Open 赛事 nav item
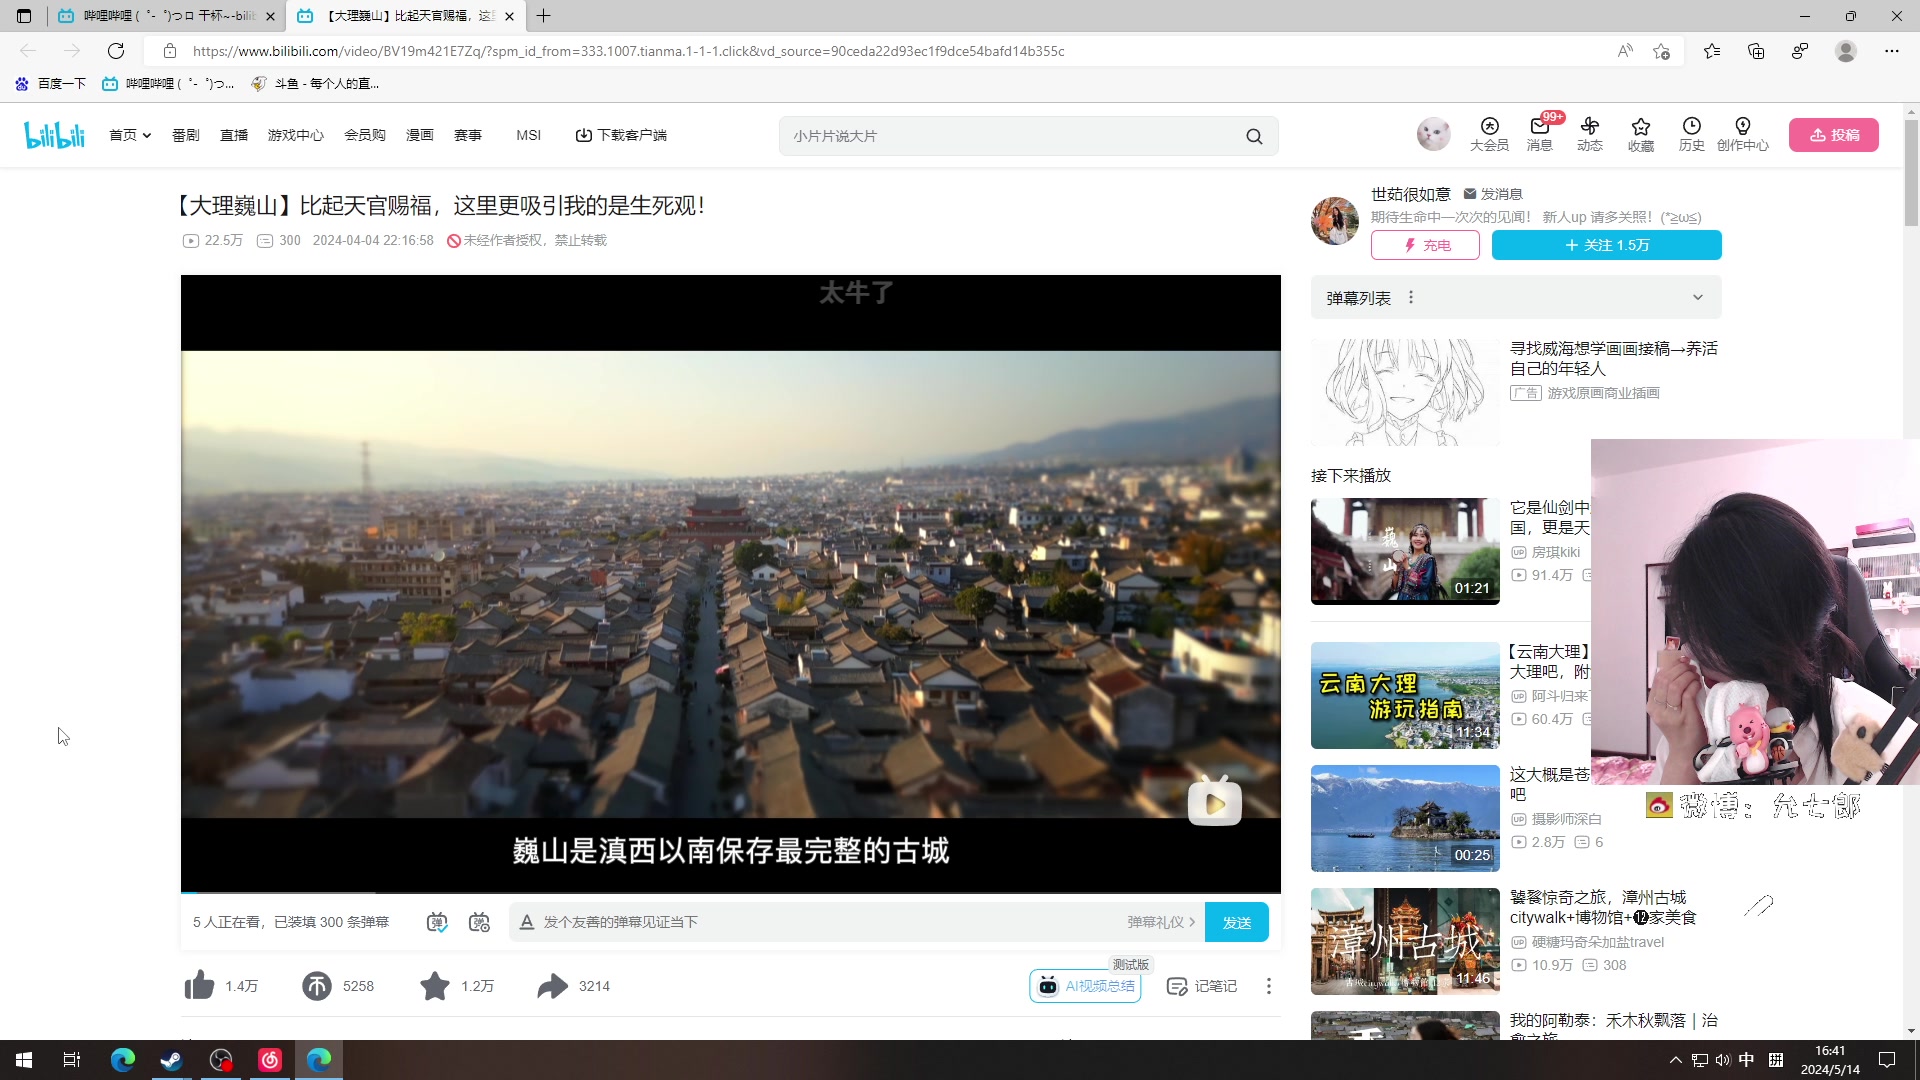The height and width of the screenshot is (1080, 1920). 468,135
